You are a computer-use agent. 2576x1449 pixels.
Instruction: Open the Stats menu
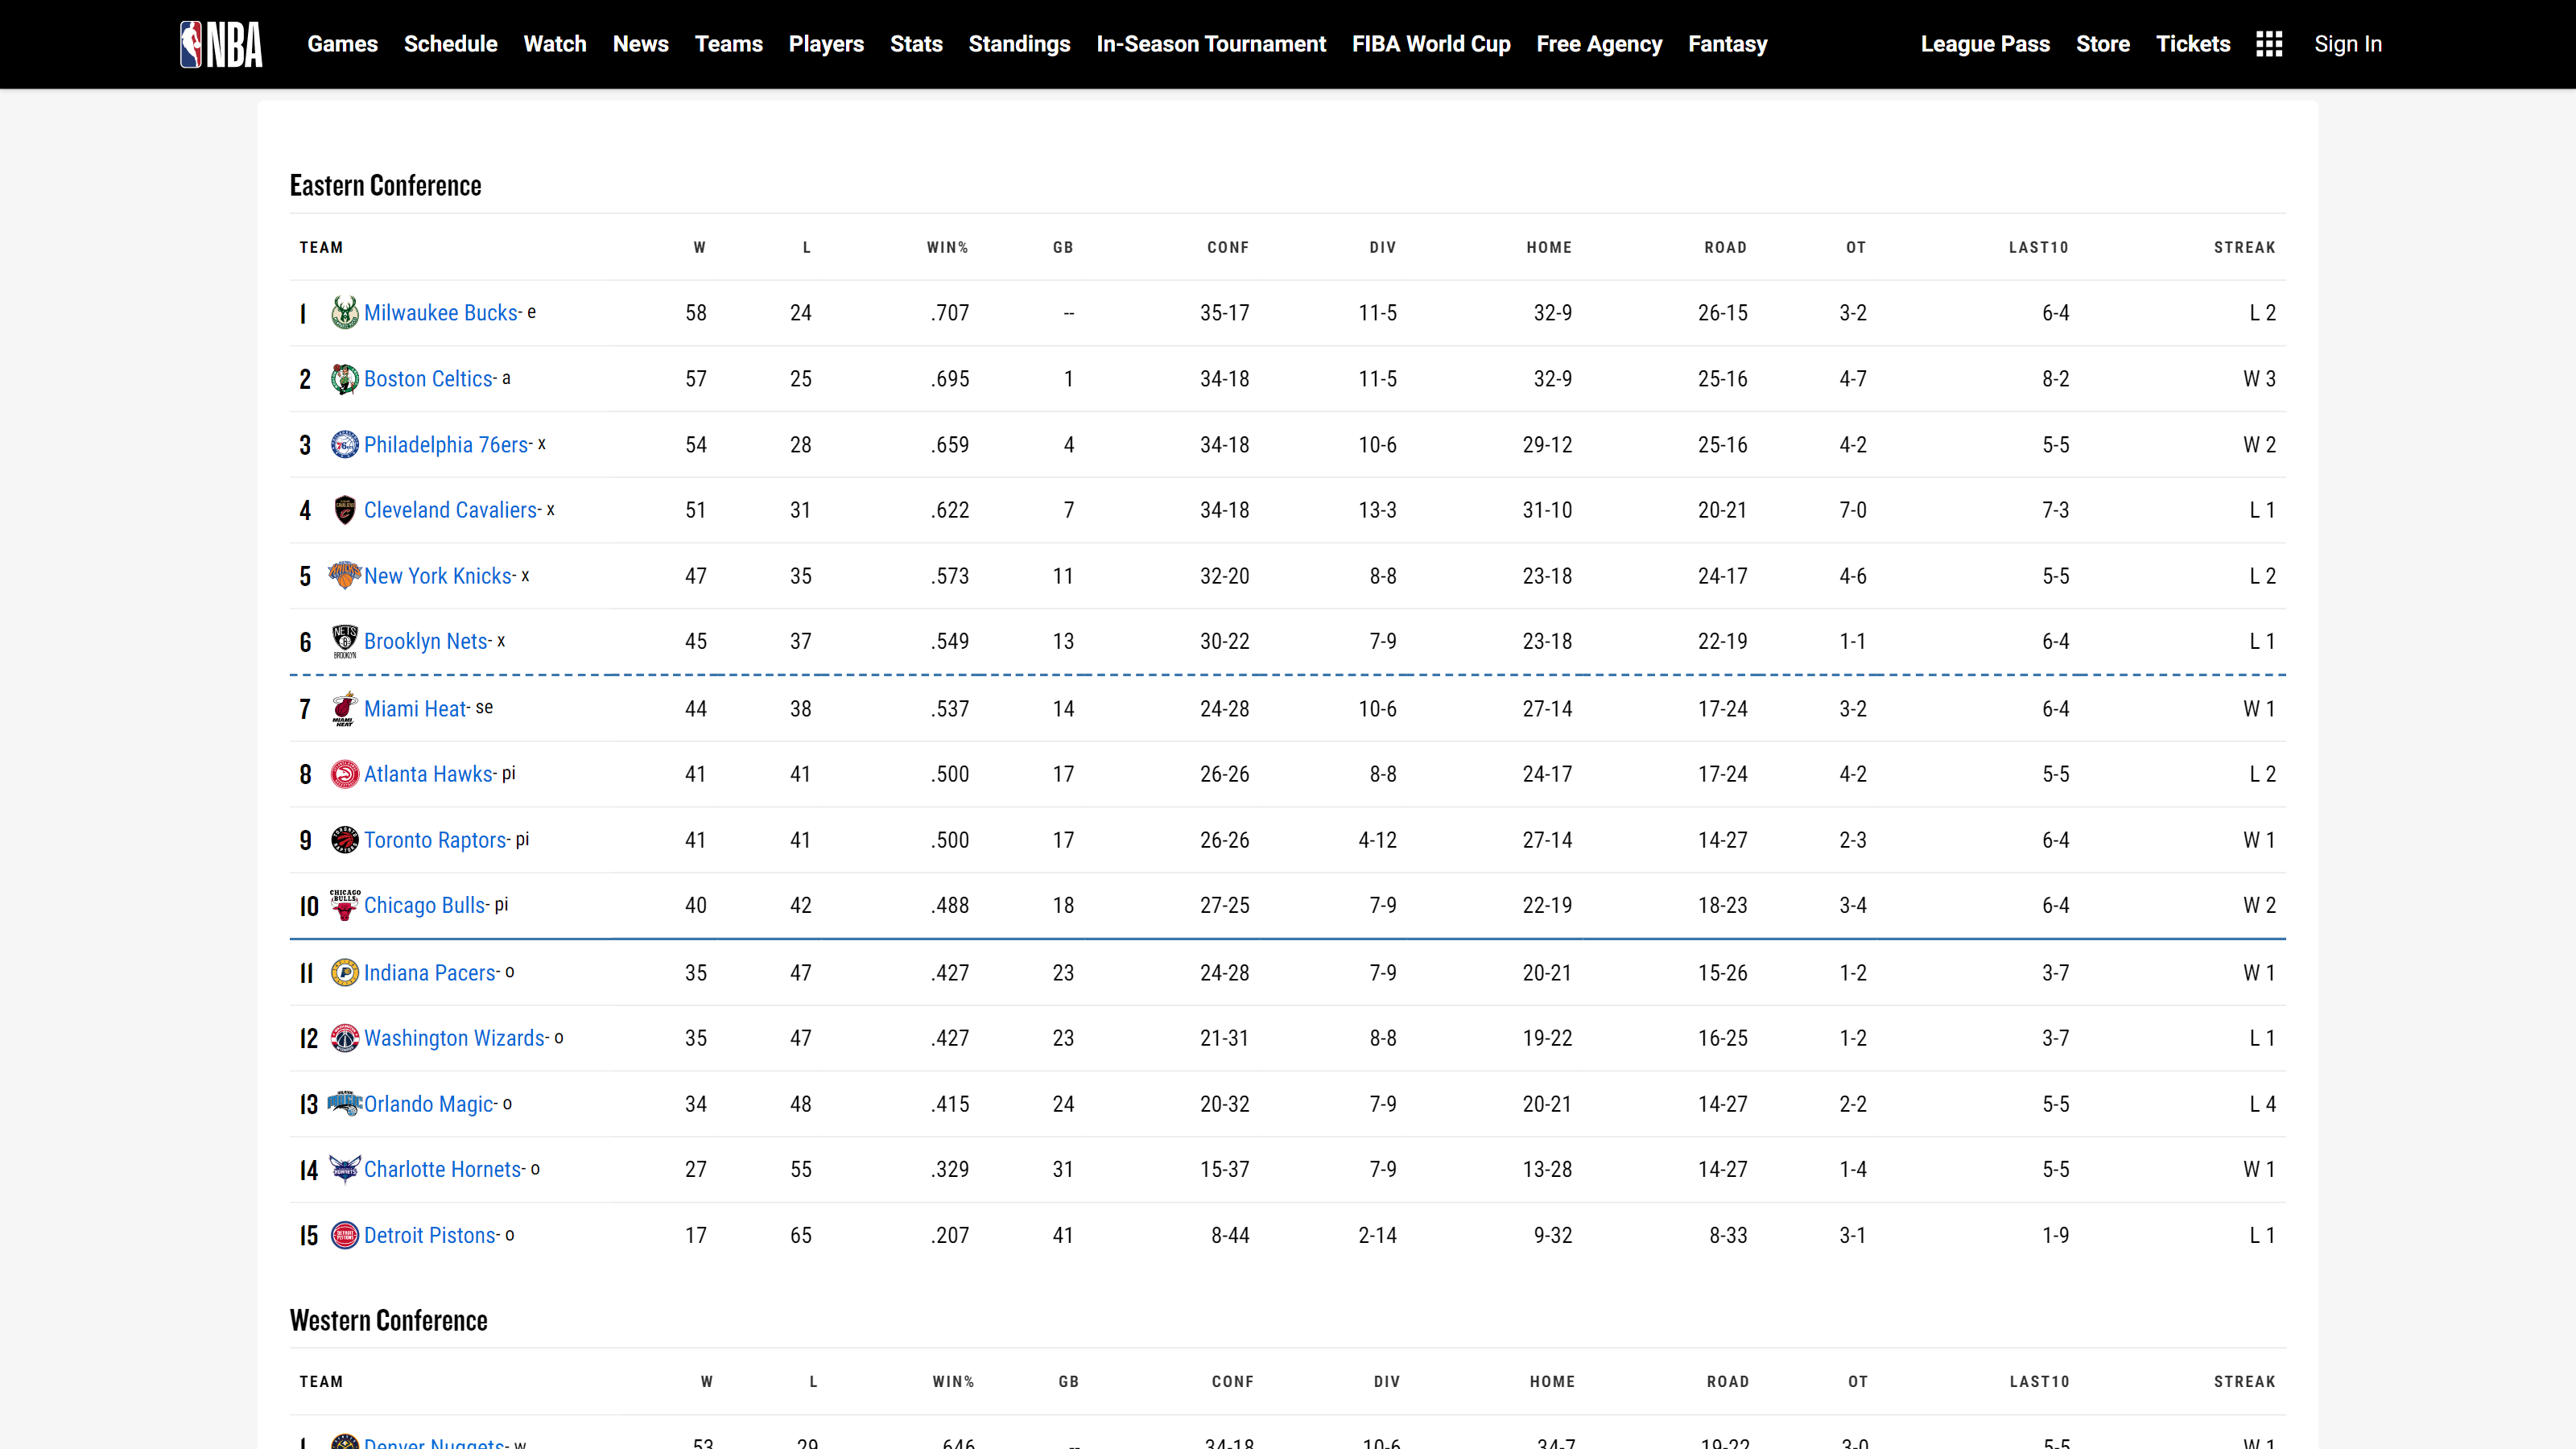pyautogui.click(x=916, y=44)
